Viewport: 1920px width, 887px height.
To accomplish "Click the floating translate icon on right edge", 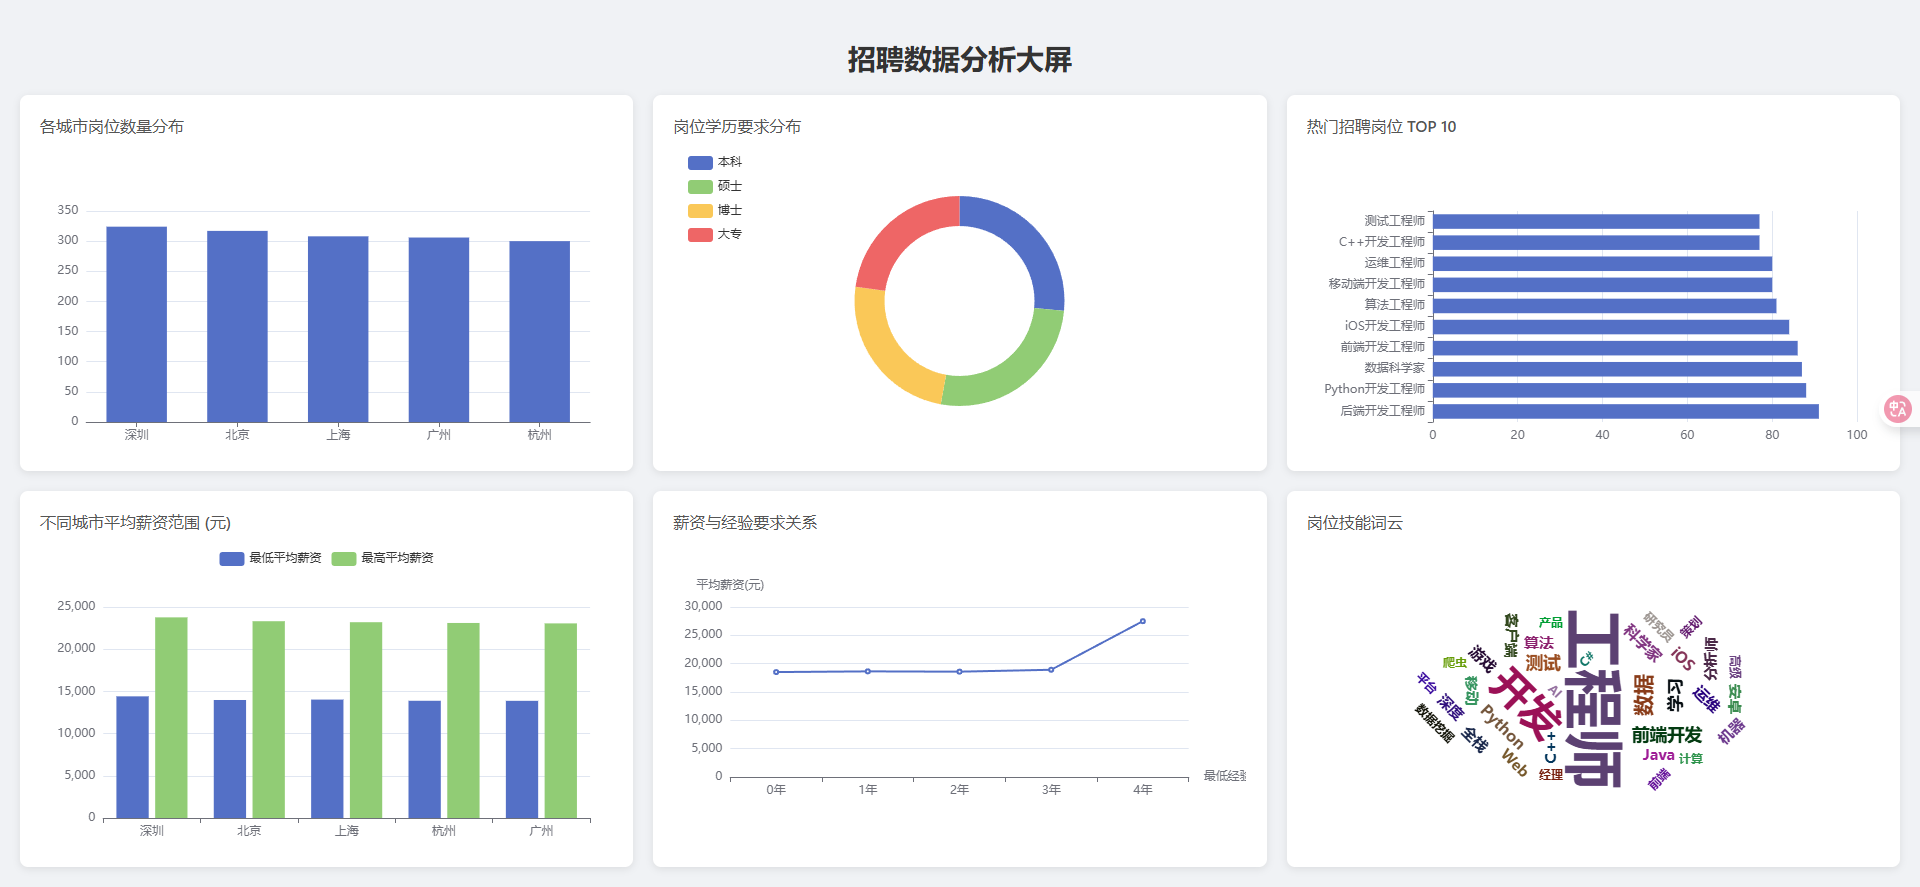I will (x=1897, y=408).
